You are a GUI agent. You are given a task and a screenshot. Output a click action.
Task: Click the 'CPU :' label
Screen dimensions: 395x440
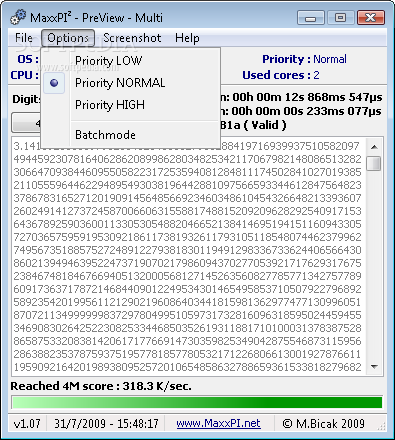pyautogui.click(x=25, y=75)
